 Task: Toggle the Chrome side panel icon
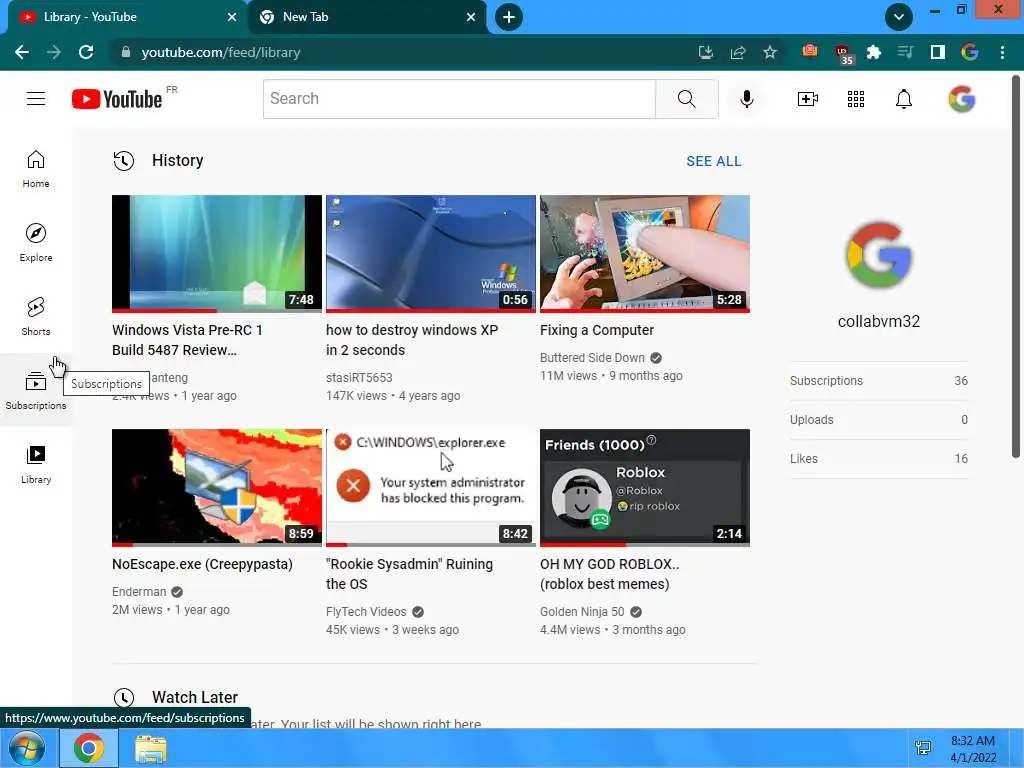(x=938, y=52)
